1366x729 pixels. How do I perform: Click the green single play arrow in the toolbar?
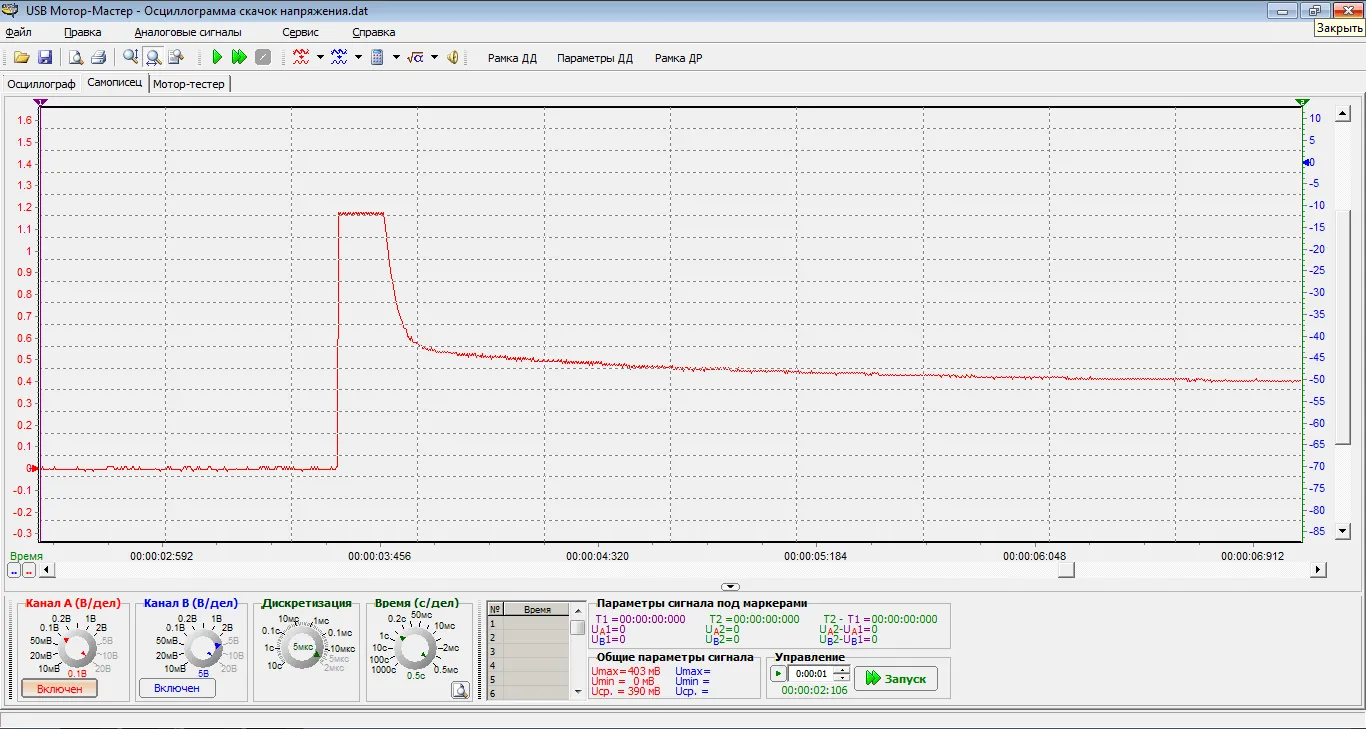pos(216,58)
